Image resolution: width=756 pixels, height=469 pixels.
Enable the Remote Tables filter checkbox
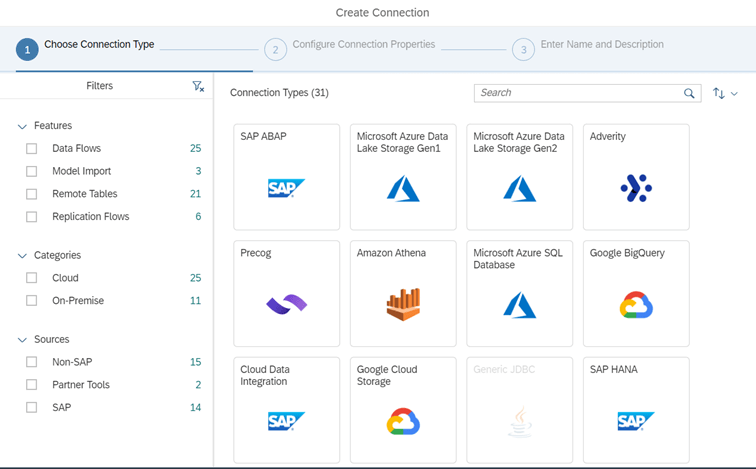point(31,194)
